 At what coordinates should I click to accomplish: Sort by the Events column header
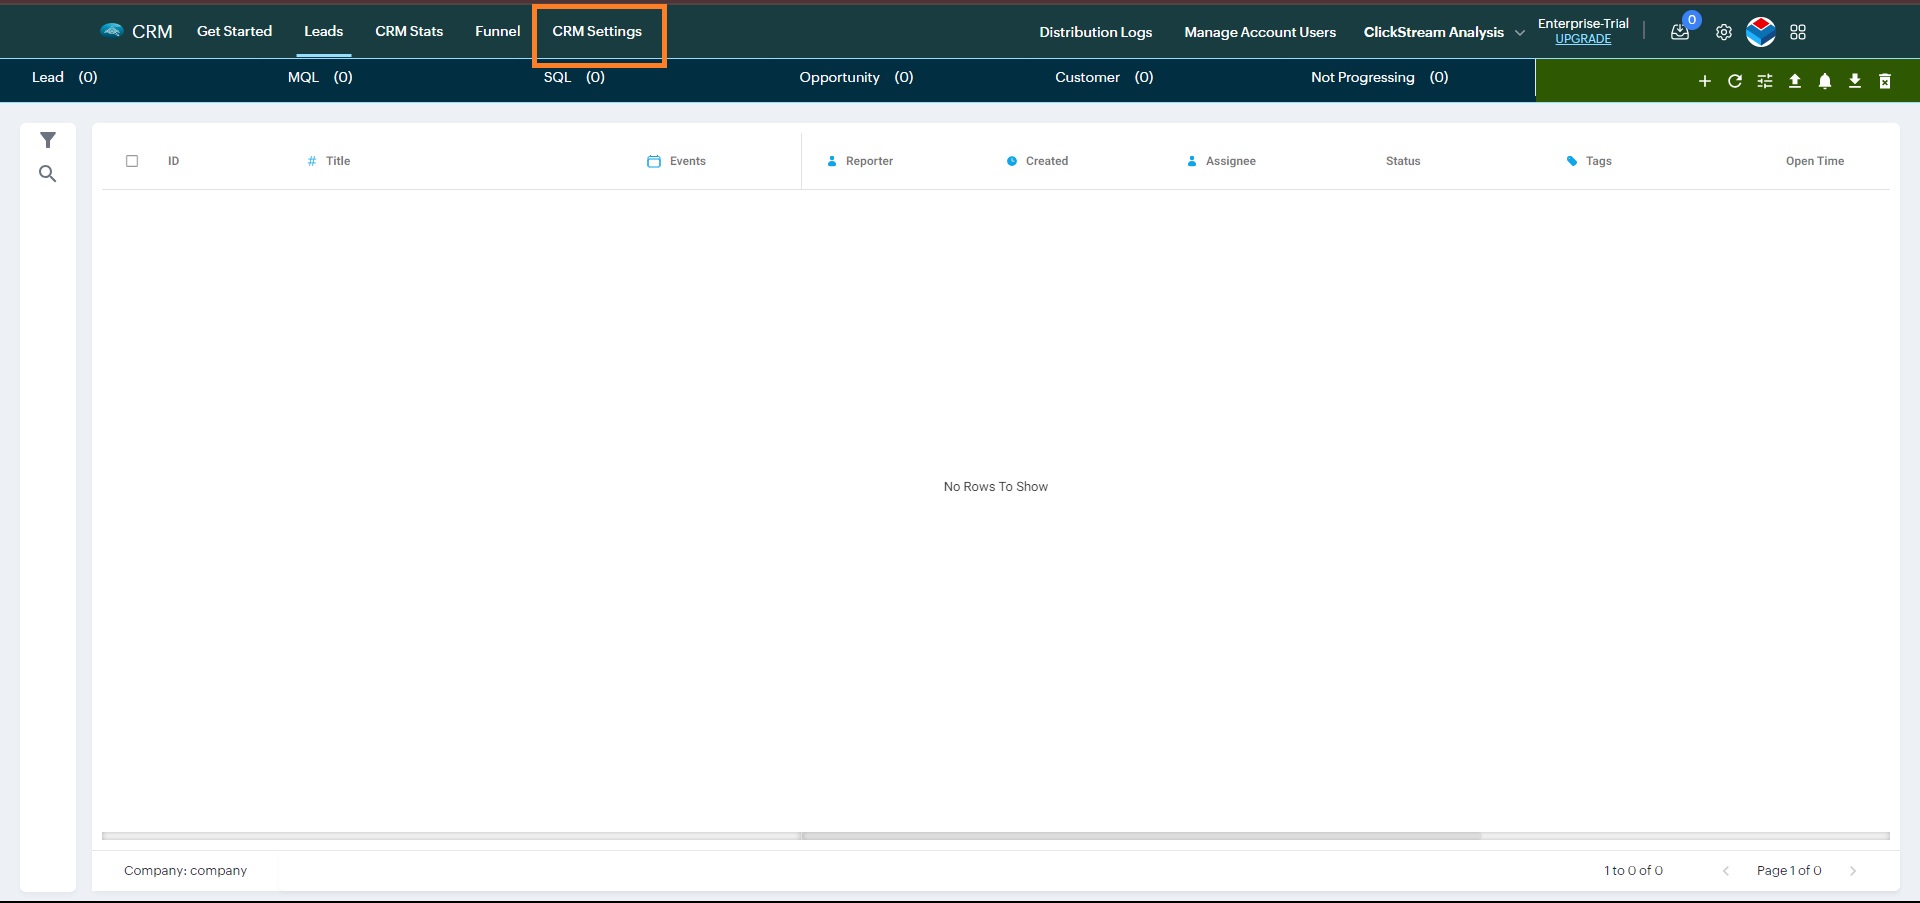coord(688,161)
